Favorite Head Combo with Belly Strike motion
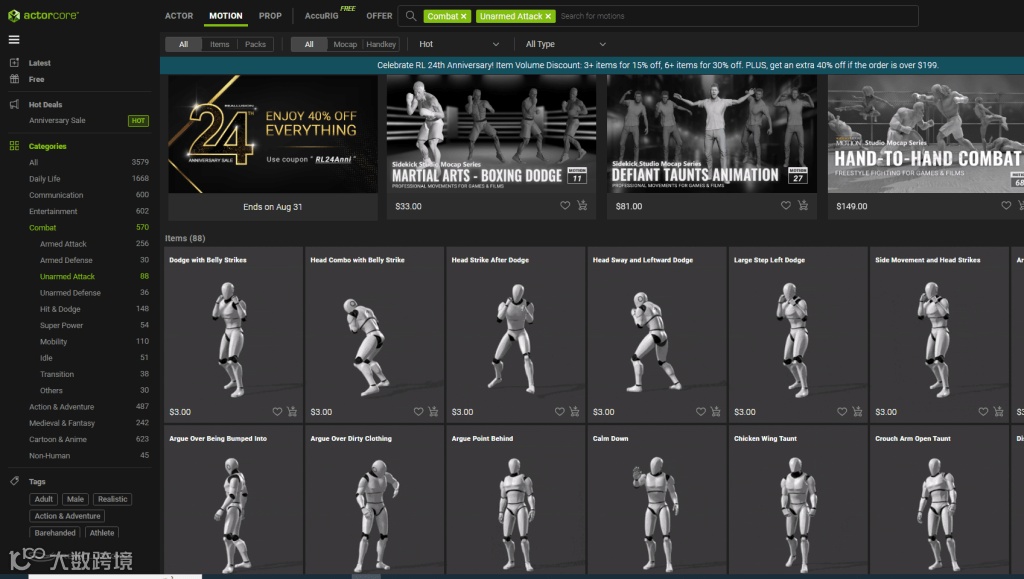 418,412
